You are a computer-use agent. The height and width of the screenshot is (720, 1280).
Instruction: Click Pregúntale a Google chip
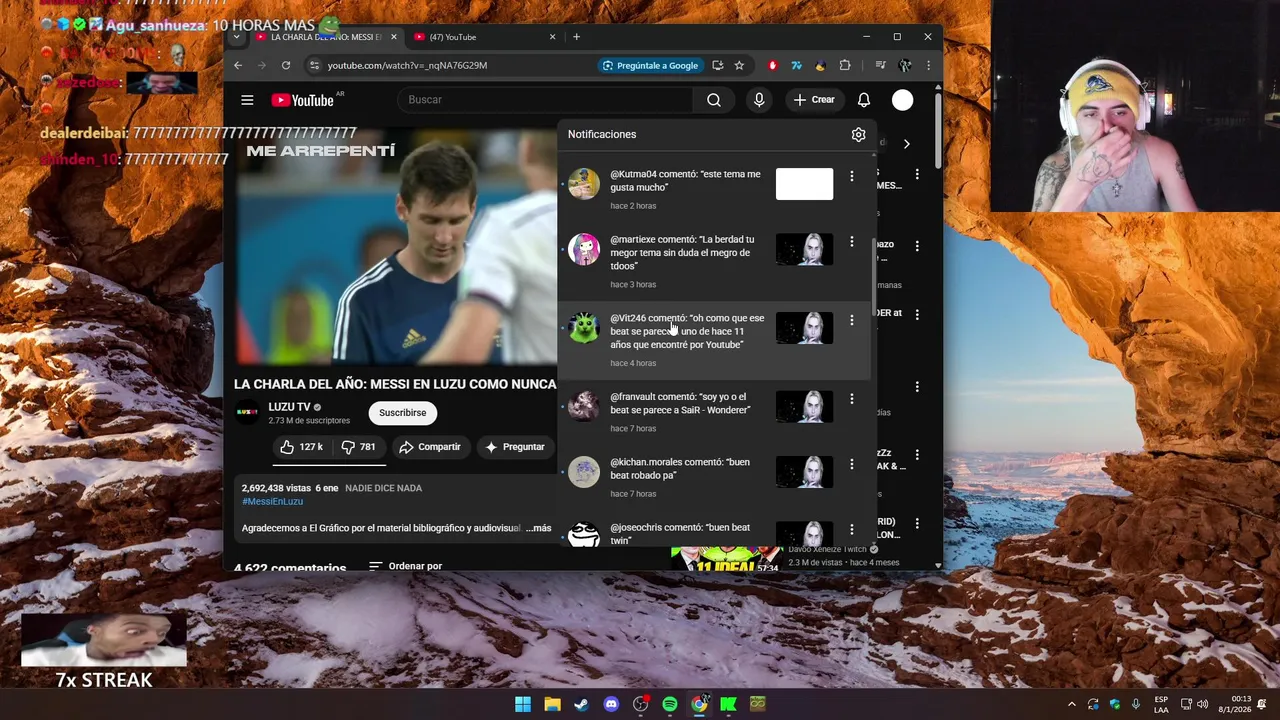click(650, 65)
